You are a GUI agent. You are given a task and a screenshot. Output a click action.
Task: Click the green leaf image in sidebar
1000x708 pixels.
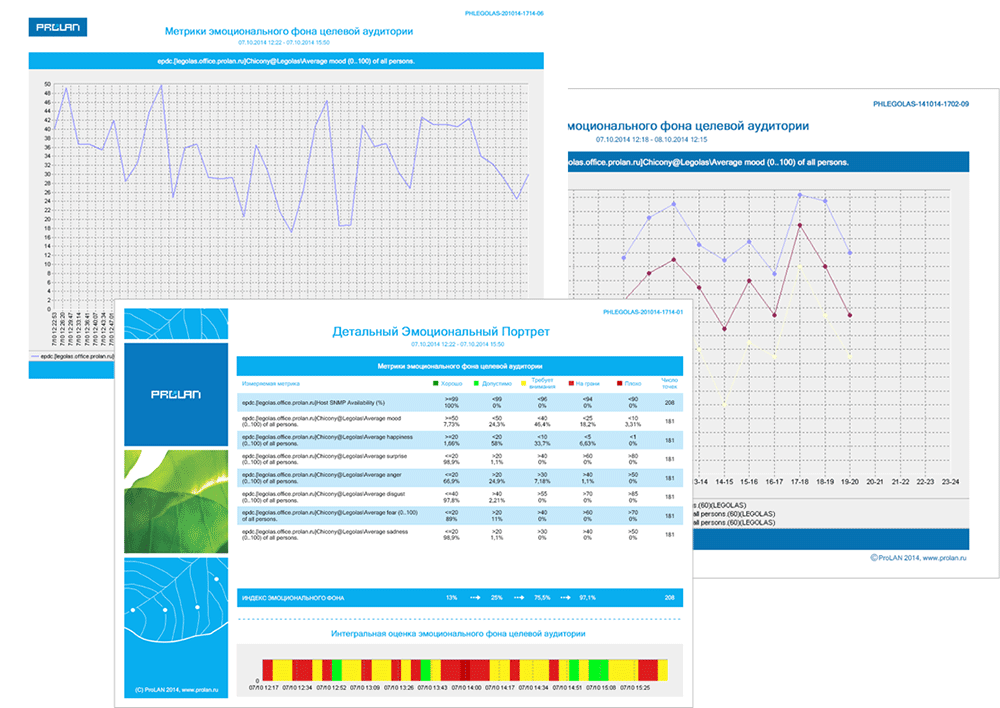click(x=176, y=500)
